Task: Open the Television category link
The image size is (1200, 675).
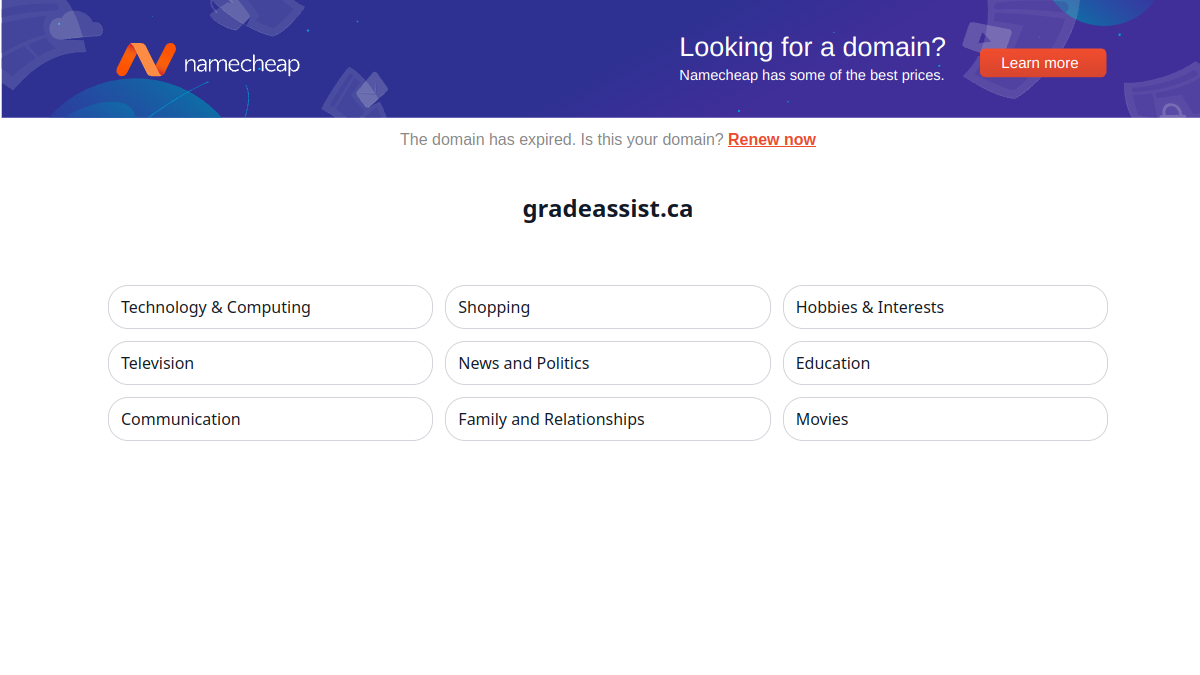Action: pos(270,363)
